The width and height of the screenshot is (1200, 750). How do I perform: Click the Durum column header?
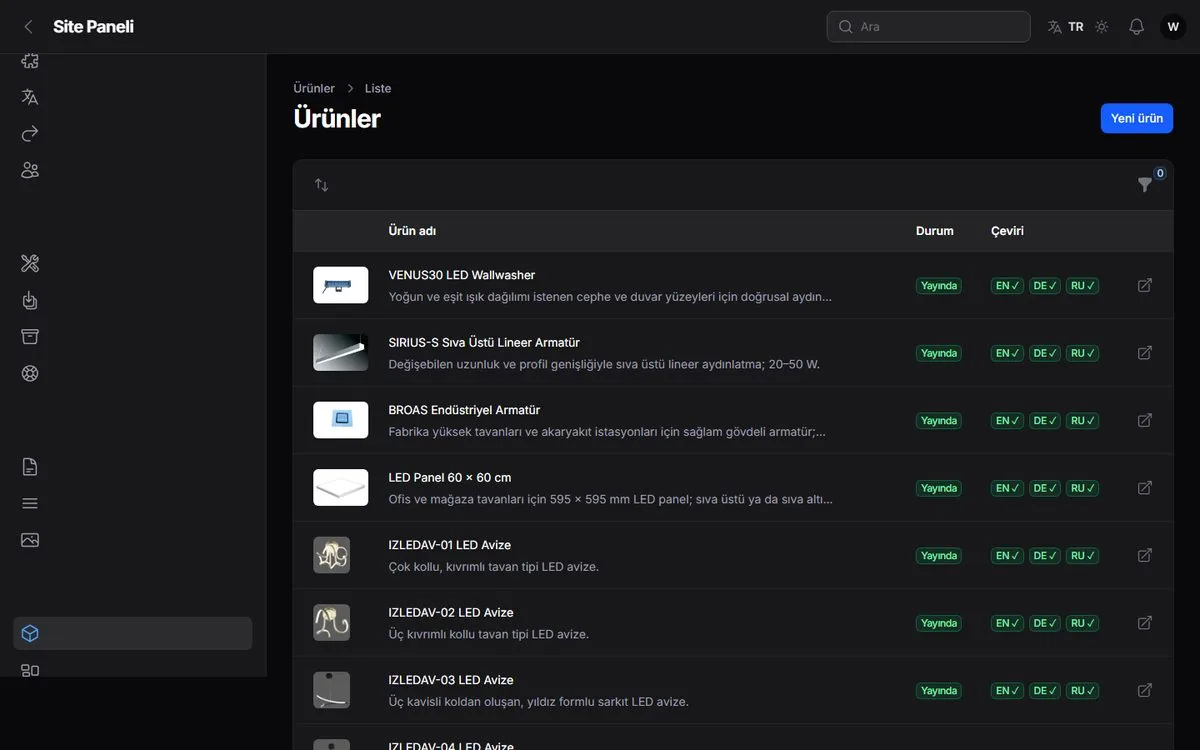pyautogui.click(x=935, y=231)
